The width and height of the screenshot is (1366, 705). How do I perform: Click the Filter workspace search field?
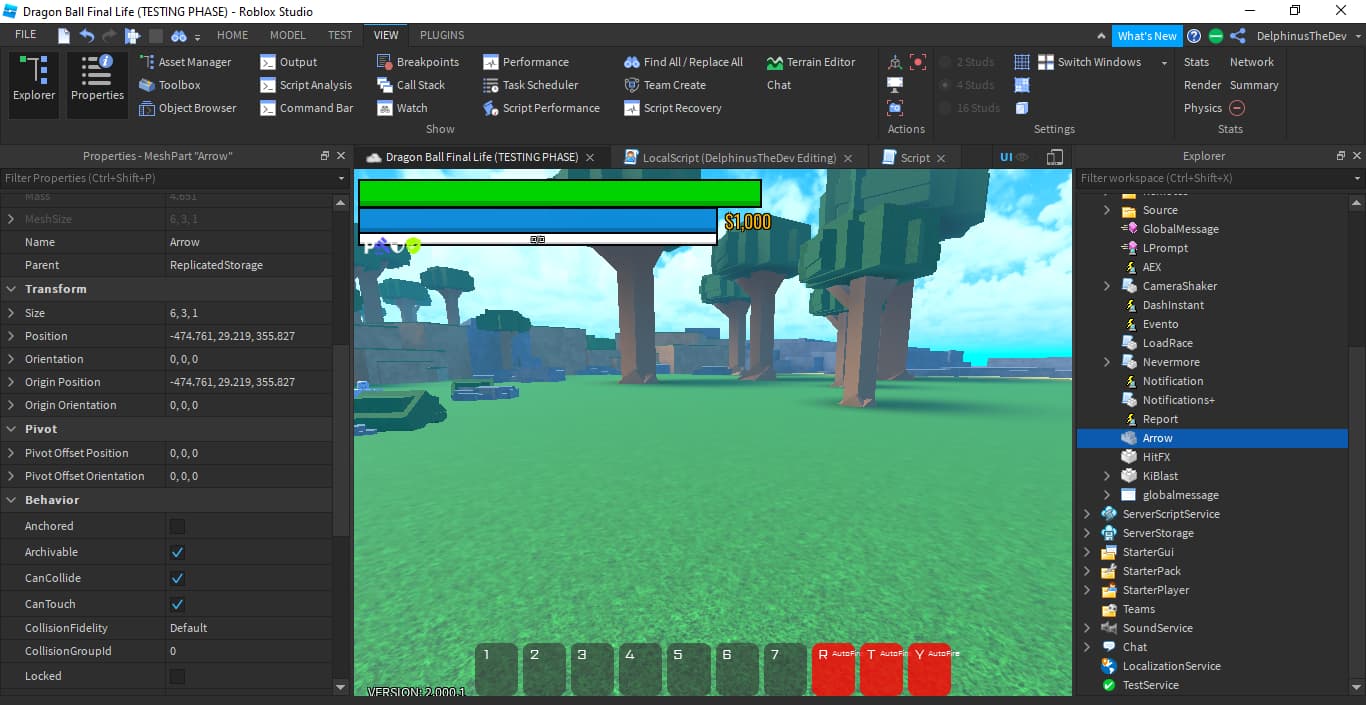click(1200, 178)
